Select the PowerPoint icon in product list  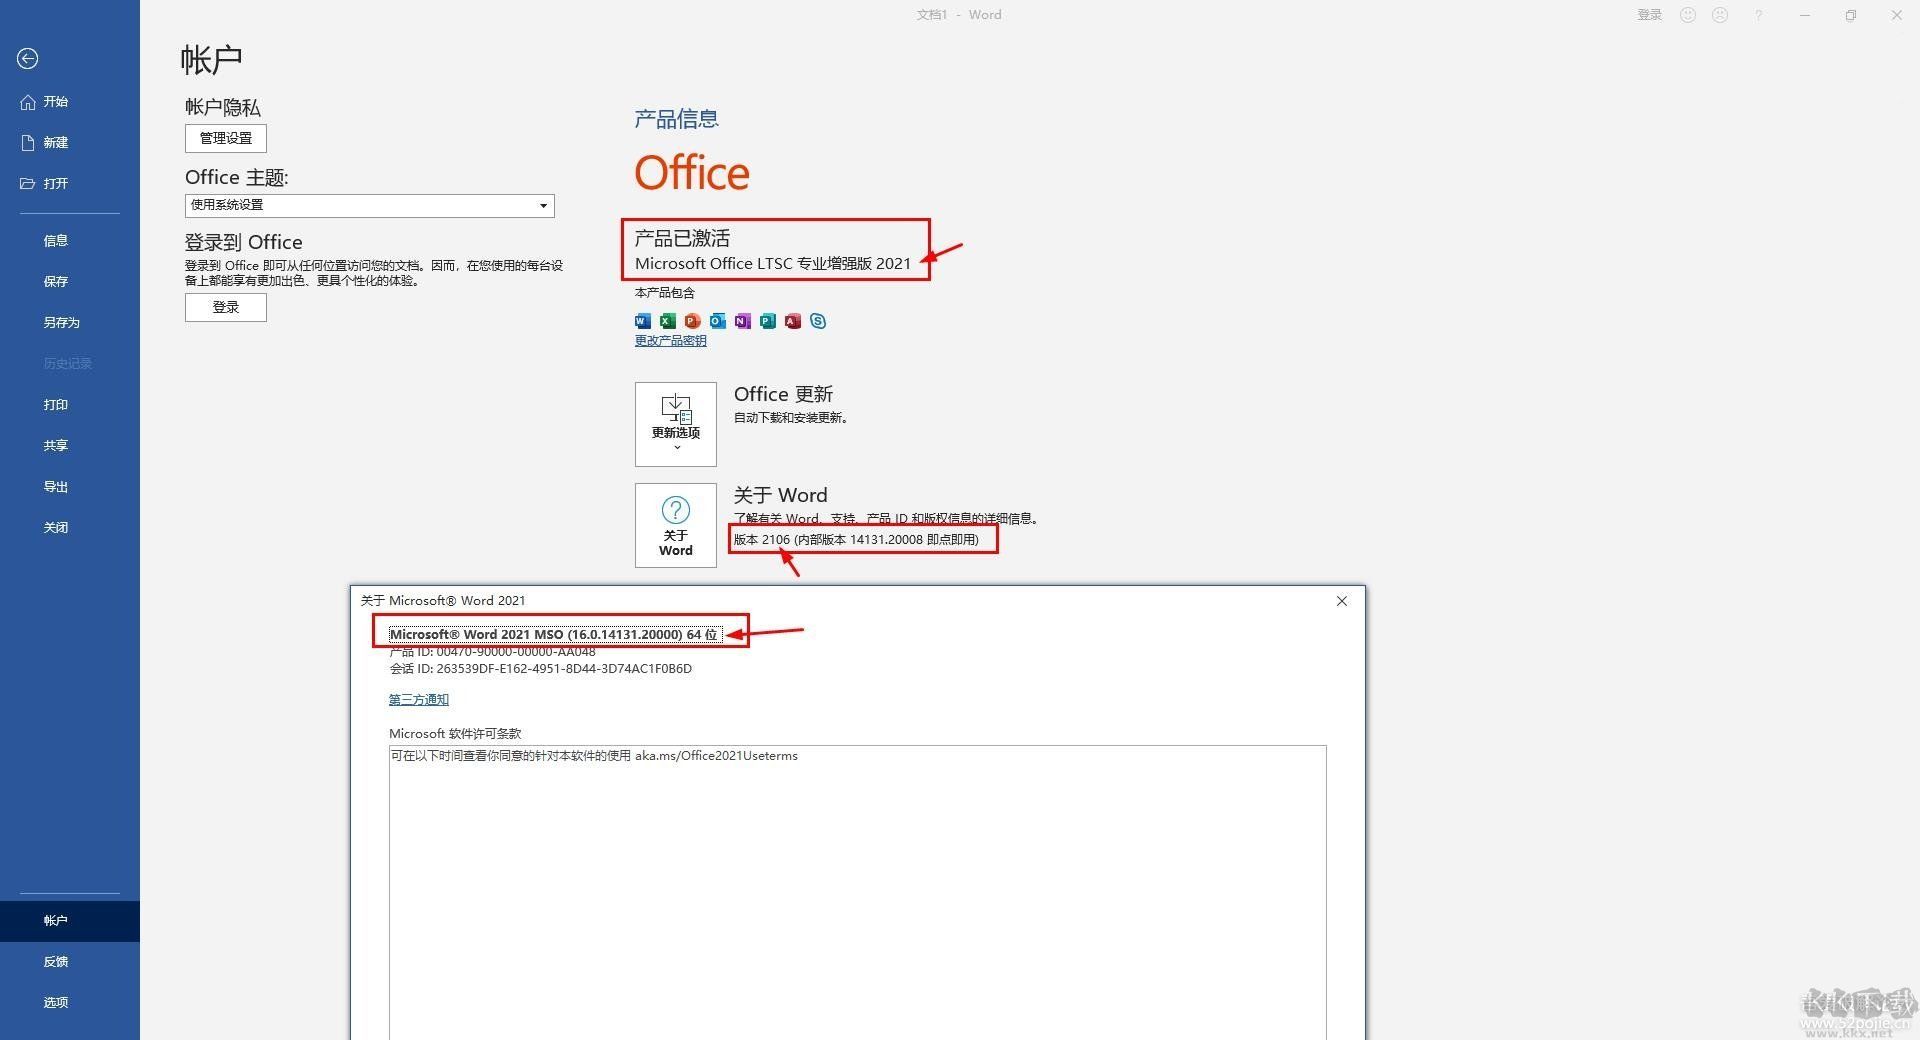[692, 321]
